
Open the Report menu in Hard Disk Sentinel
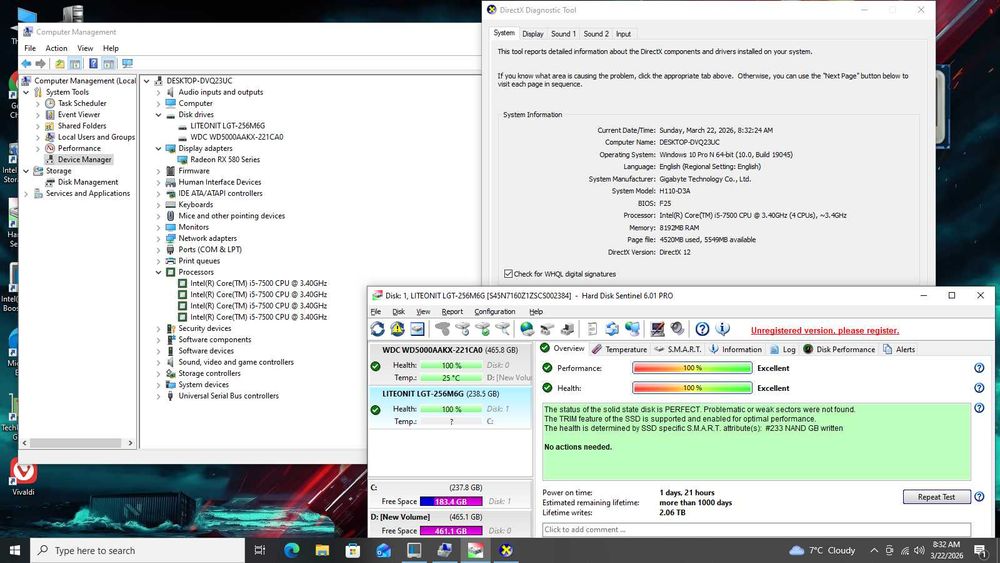(x=452, y=311)
